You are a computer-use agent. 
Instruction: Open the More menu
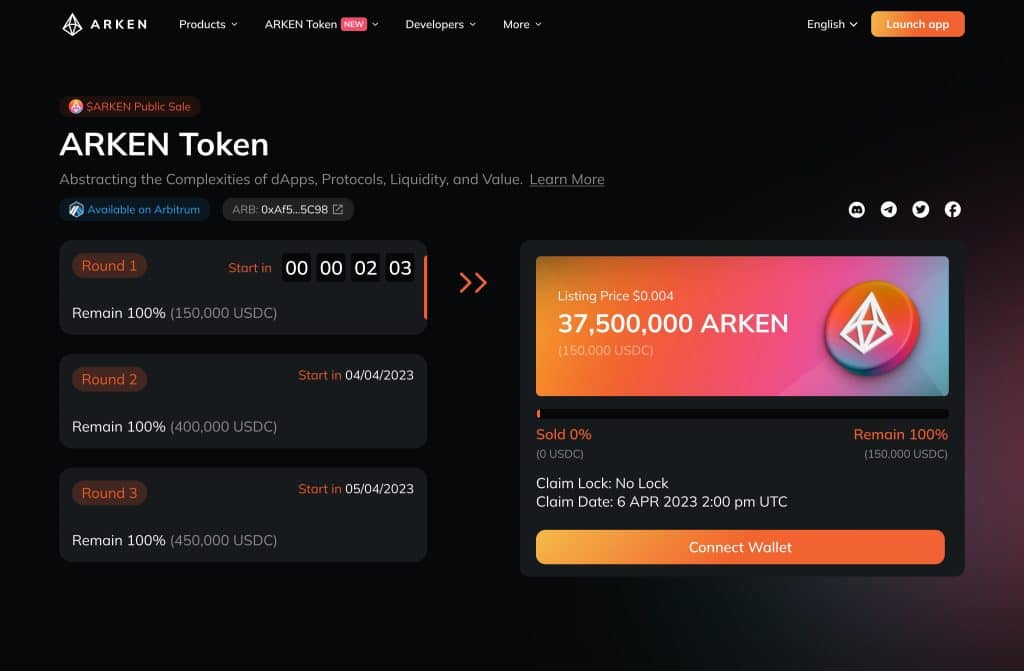pyautogui.click(x=522, y=24)
